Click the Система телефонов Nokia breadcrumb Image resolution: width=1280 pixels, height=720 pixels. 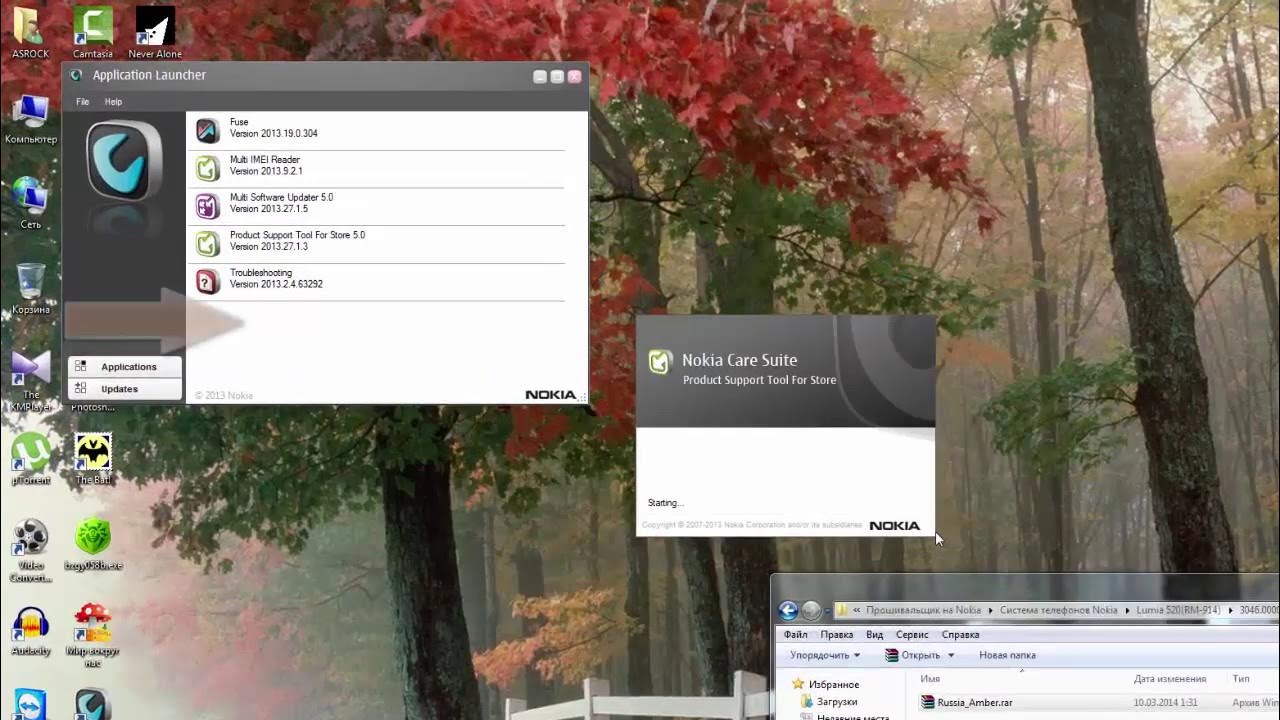pos(1058,610)
